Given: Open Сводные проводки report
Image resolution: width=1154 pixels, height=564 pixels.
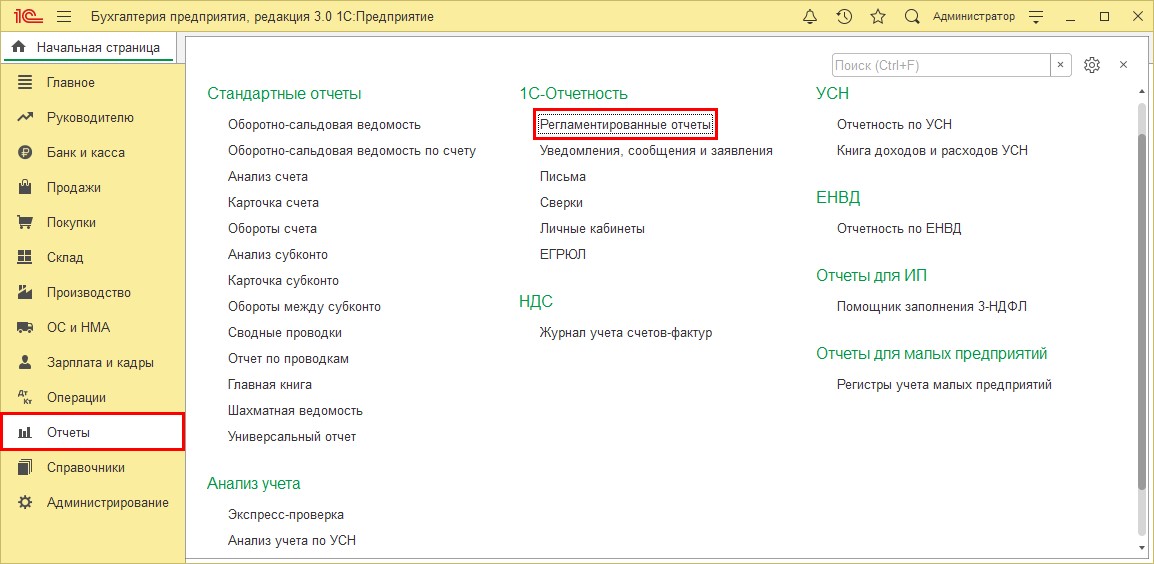Looking at the screenshot, I should 285,333.
